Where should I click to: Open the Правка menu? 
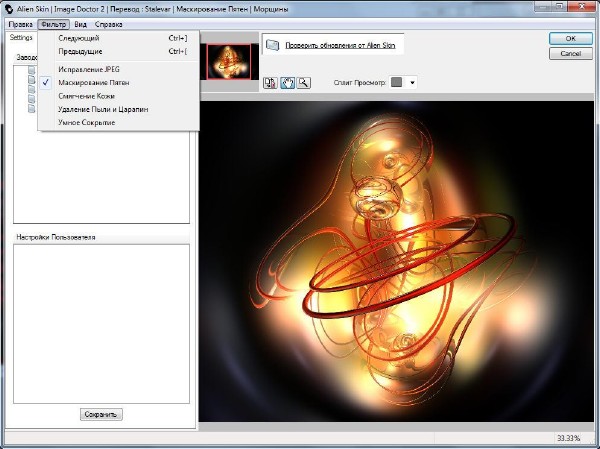pos(20,23)
